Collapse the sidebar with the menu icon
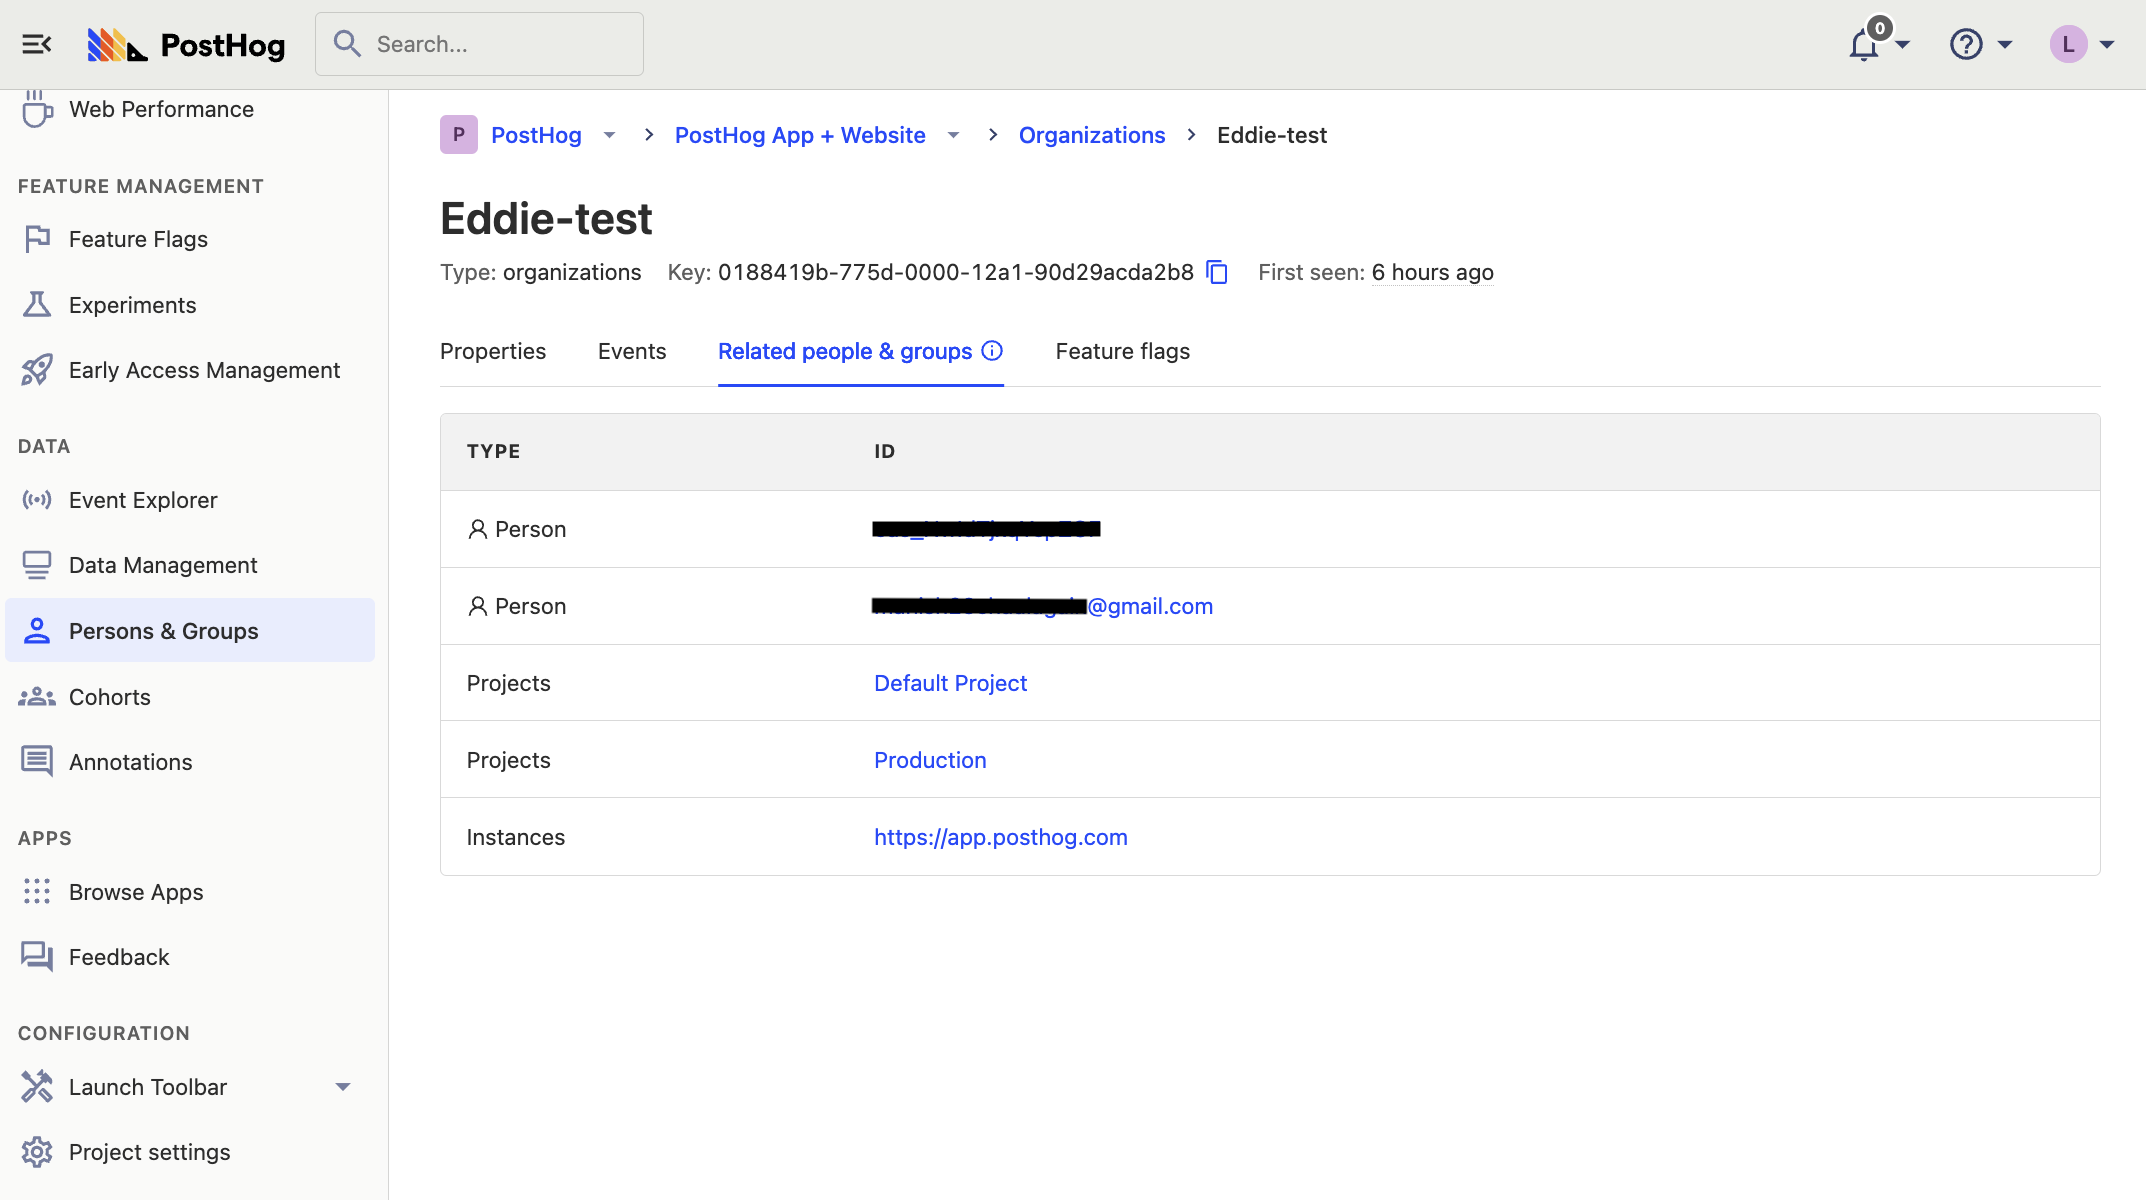 [x=37, y=44]
